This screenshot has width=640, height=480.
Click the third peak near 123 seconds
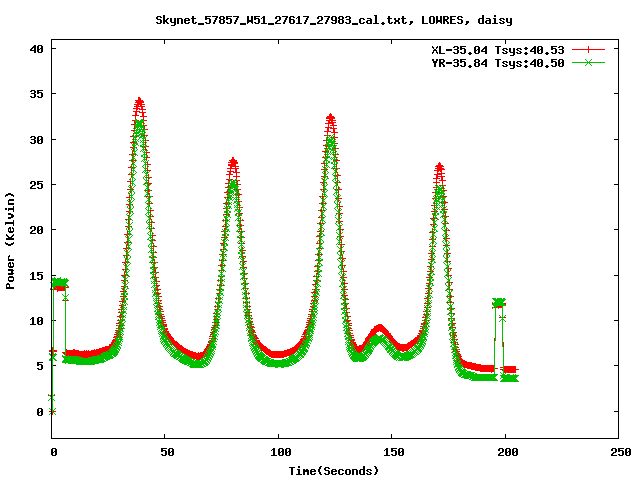(x=331, y=118)
